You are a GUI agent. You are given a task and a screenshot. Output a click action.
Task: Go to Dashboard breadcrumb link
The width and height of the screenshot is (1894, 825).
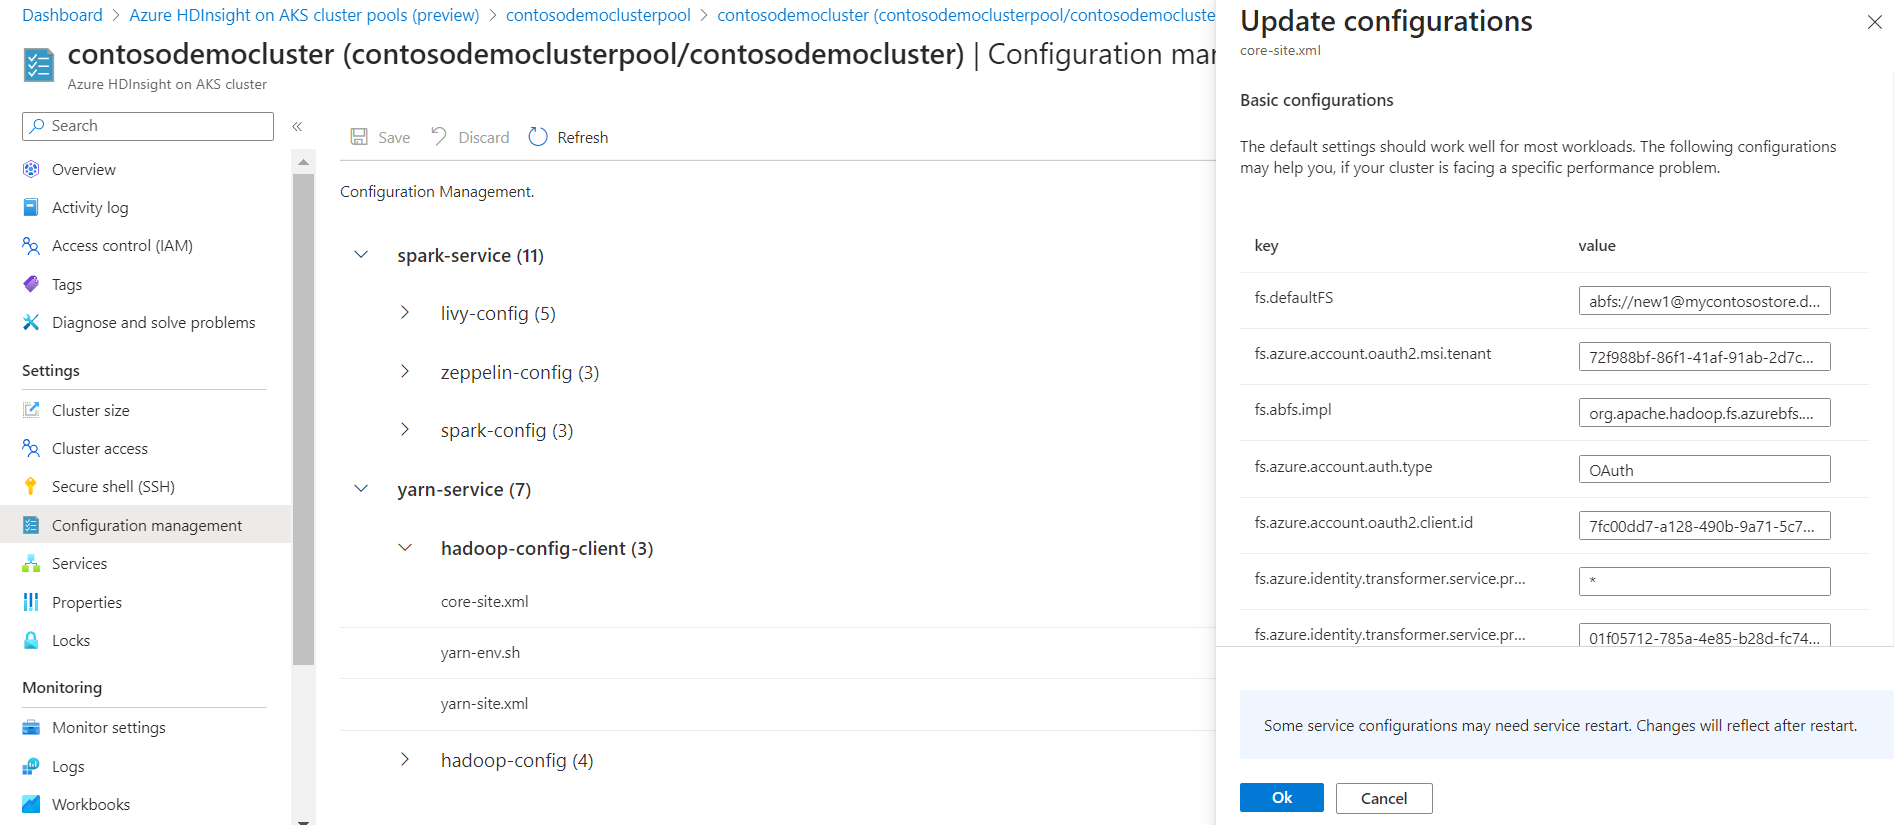[62, 15]
